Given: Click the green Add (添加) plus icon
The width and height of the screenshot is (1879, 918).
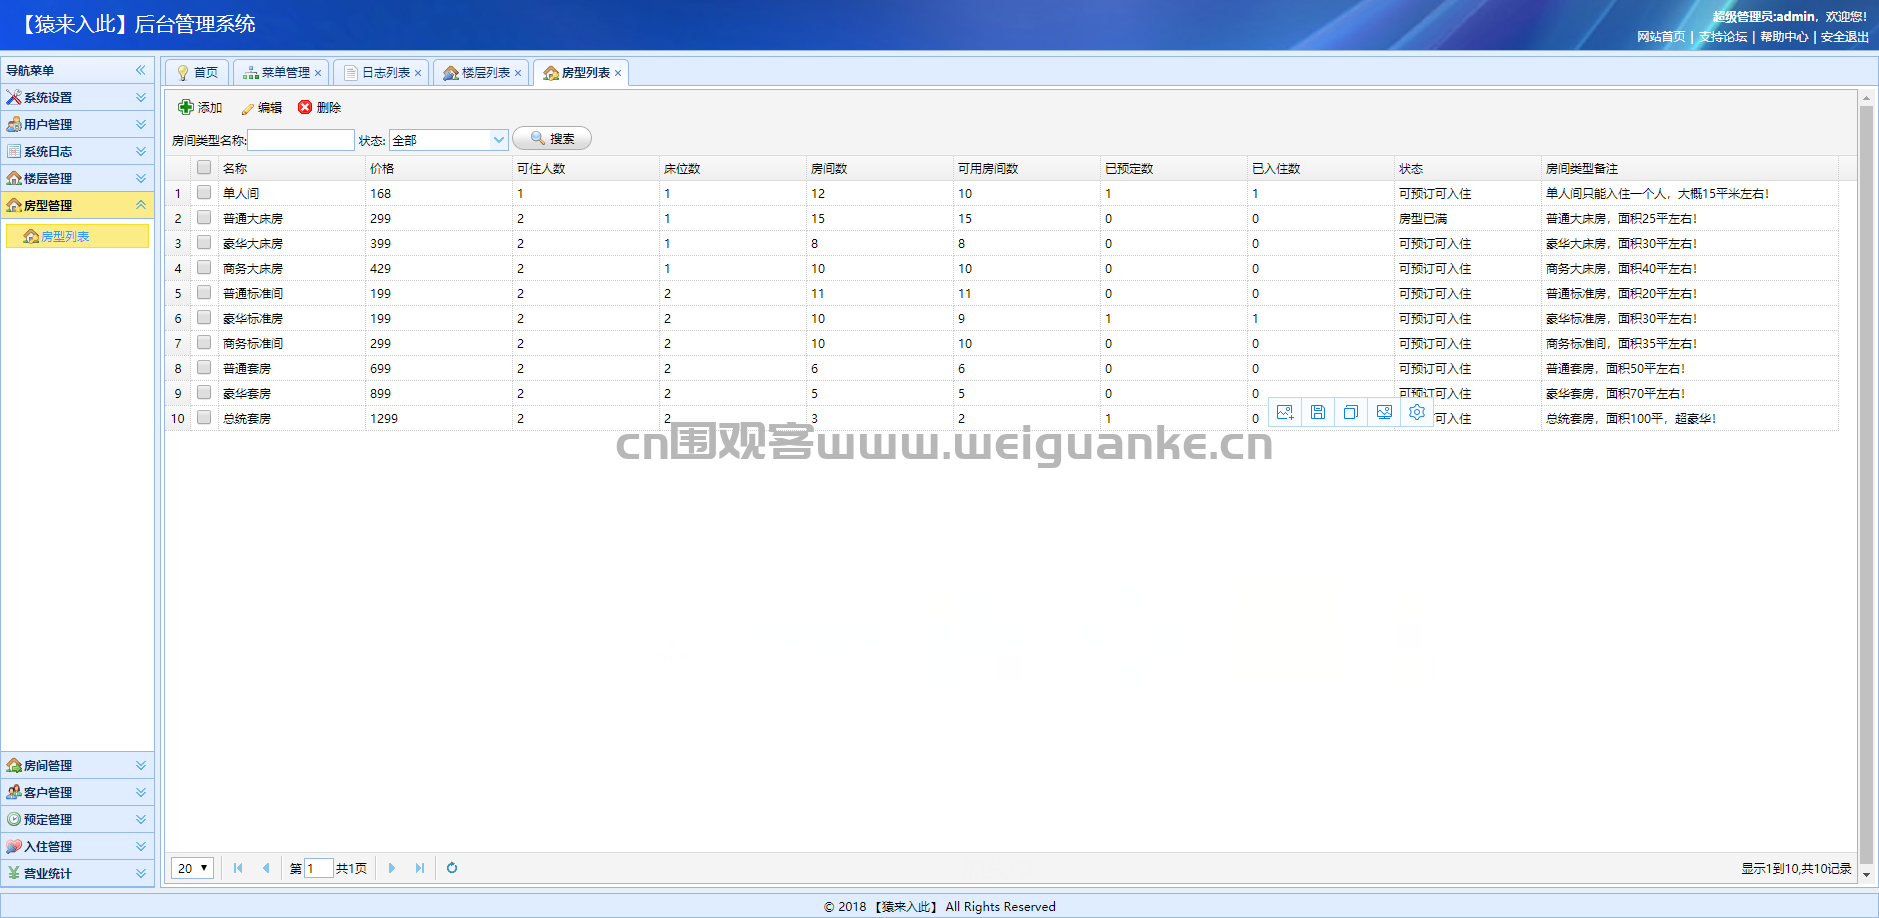Looking at the screenshot, I should pyautogui.click(x=185, y=107).
